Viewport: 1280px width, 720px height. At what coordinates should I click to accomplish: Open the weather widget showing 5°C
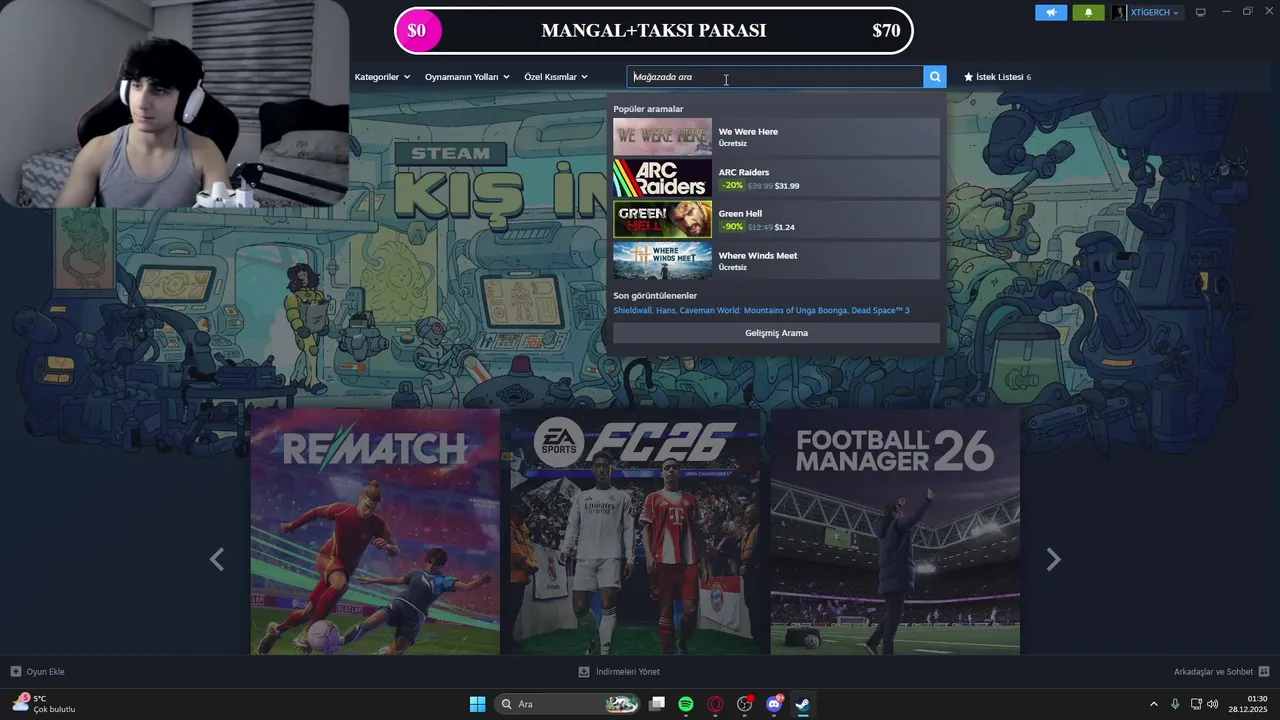43,704
